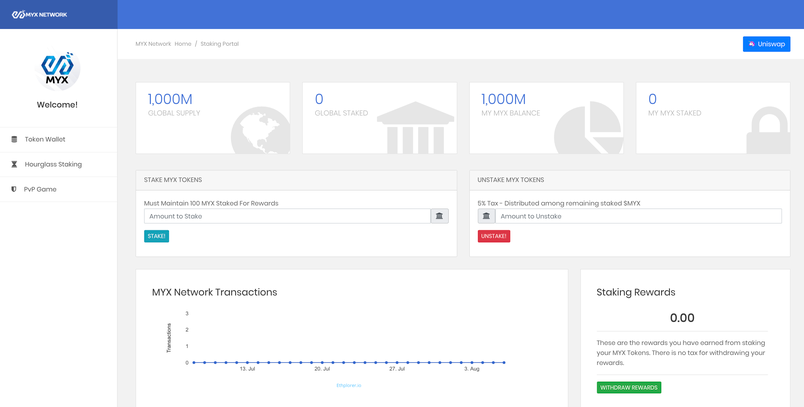The width and height of the screenshot is (804, 407).
Task: Click the 0 Global Staked value
Action: coord(319,99)
